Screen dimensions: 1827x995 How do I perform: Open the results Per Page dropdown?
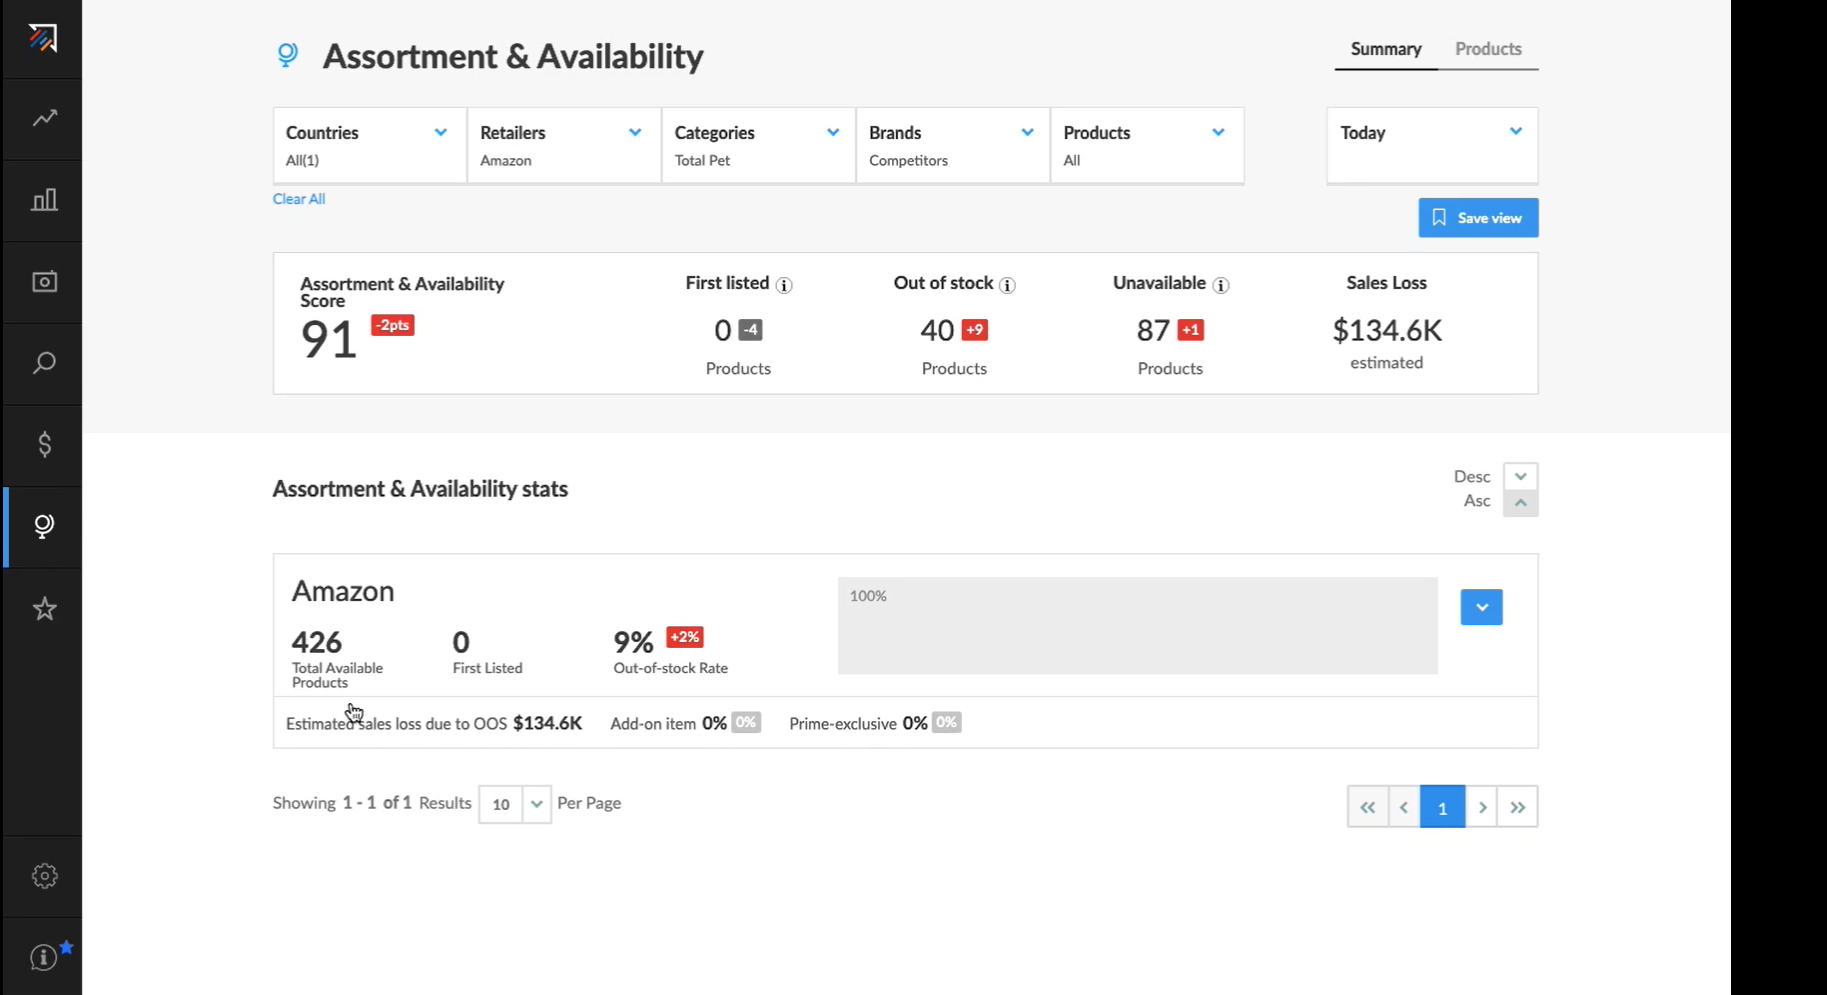[x=513, y=804]
